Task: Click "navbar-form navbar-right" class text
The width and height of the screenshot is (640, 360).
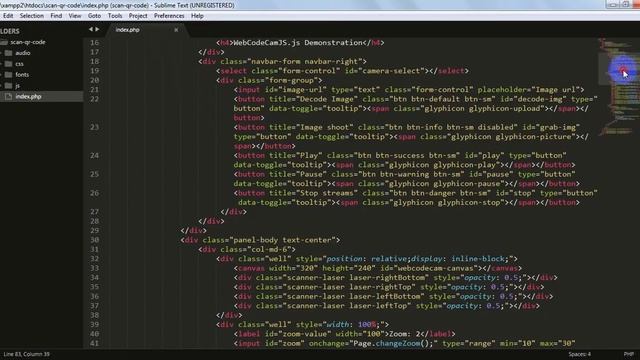Action: (x=304, y=61)
